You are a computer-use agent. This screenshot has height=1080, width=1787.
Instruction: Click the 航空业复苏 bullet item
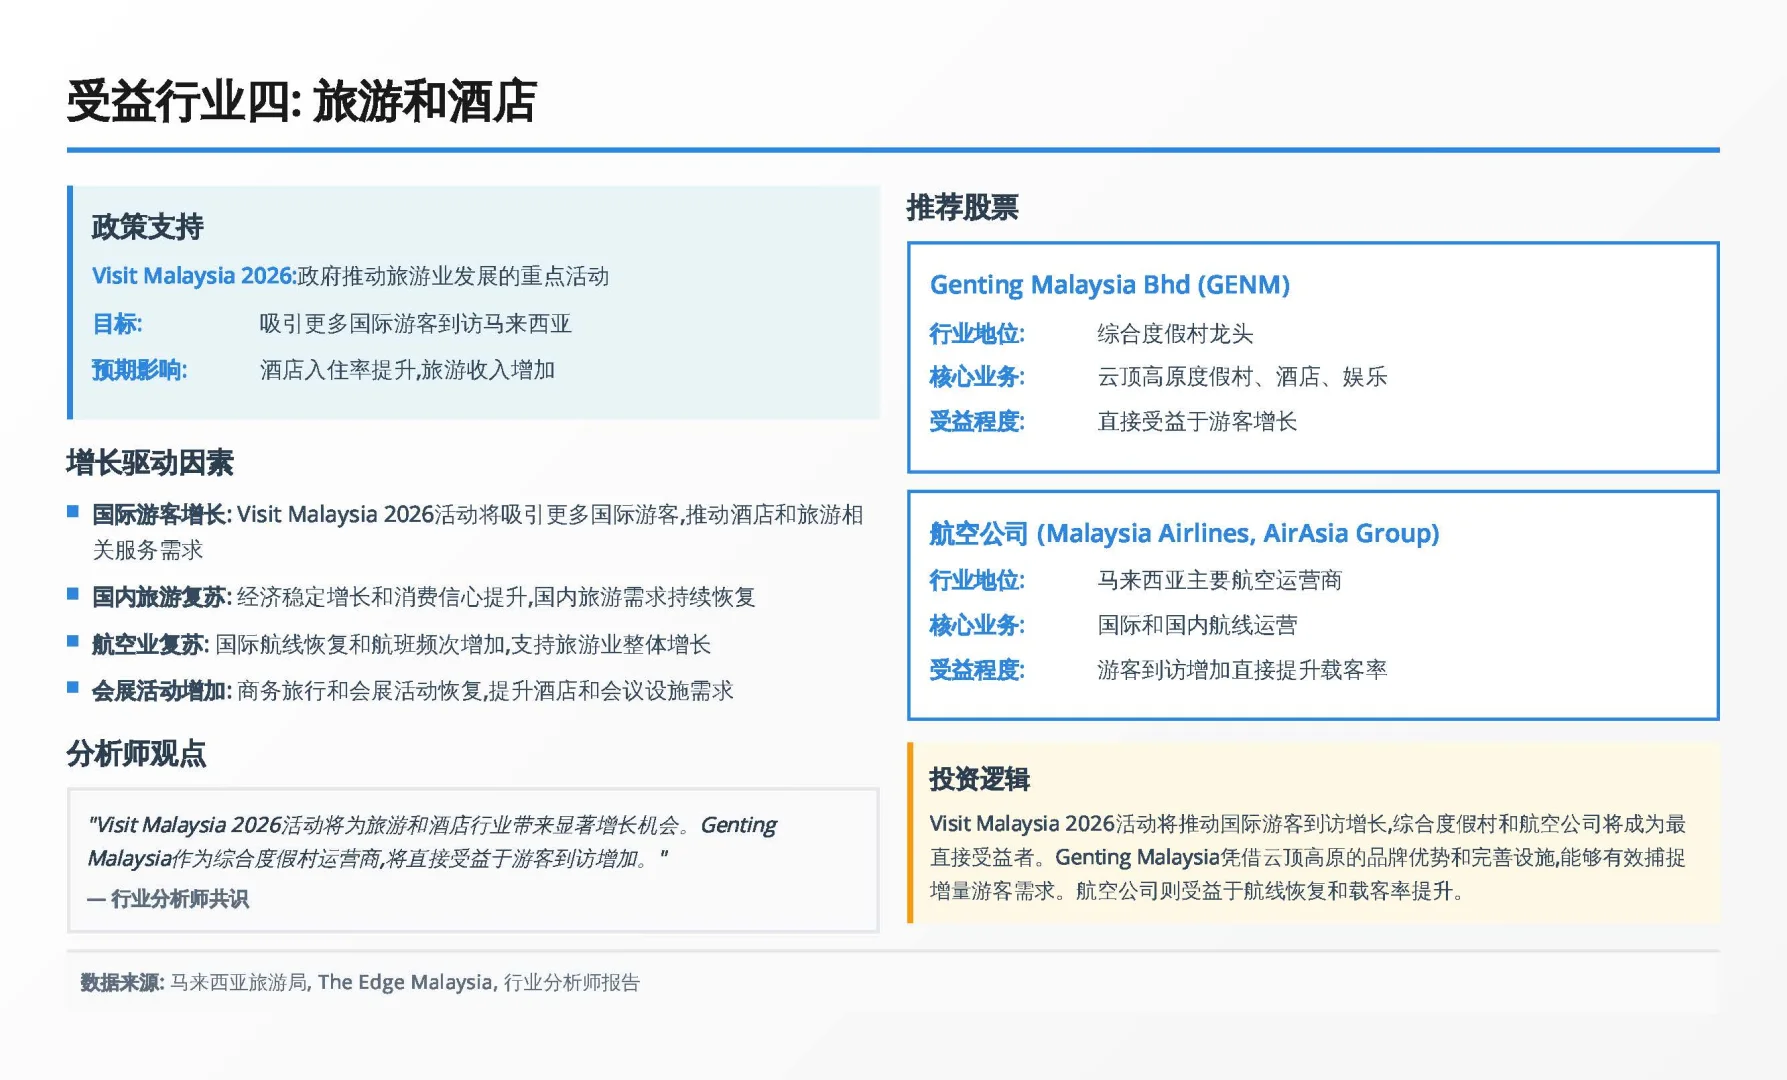click(401, 644)
